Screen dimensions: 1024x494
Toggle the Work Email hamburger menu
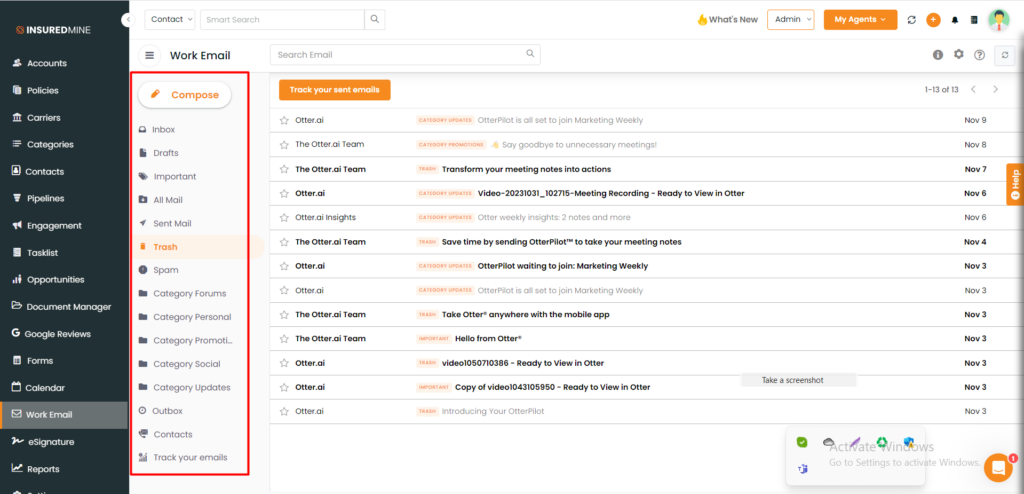tap(150, 56)
